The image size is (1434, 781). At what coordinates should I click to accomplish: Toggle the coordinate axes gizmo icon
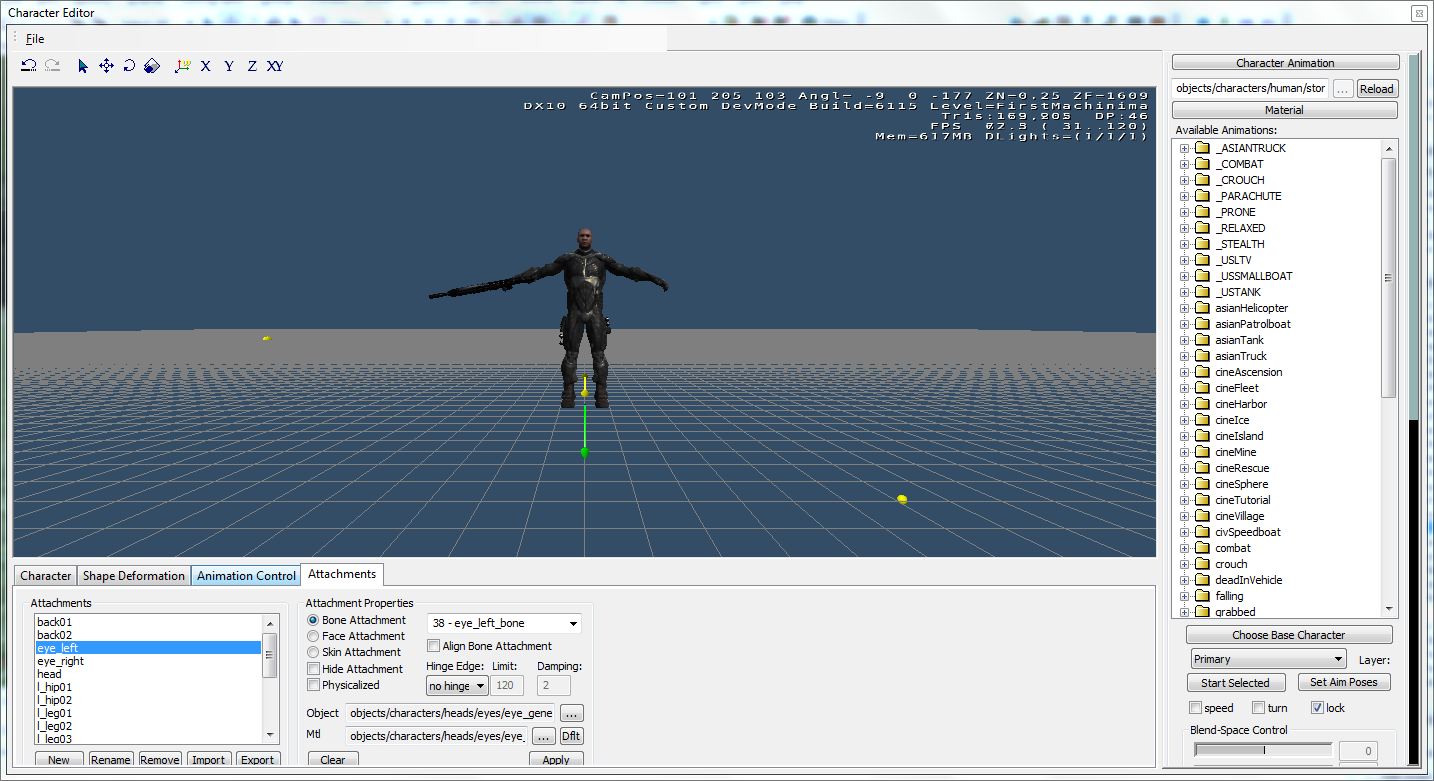[x=182, y=65]
